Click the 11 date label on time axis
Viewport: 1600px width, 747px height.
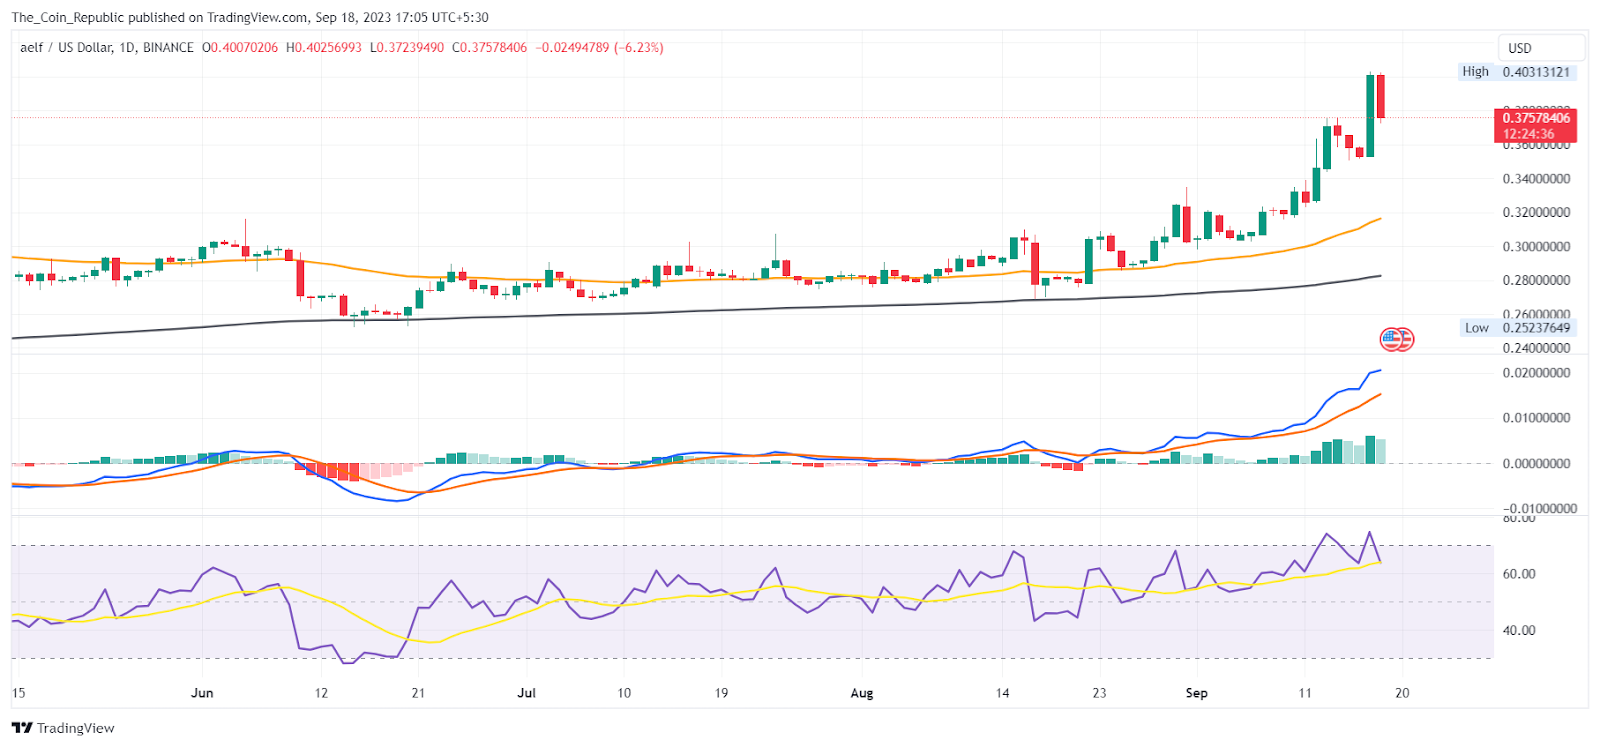click(1305, 693)
